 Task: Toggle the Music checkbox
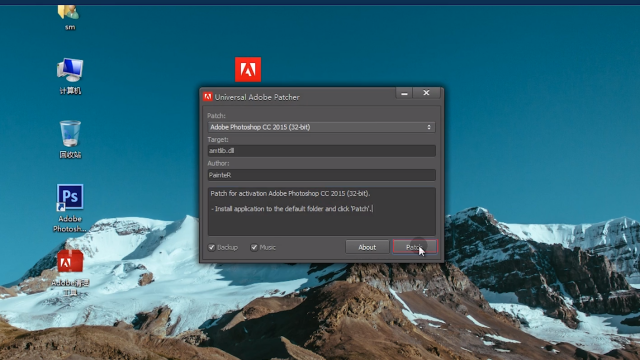[254, 247]
